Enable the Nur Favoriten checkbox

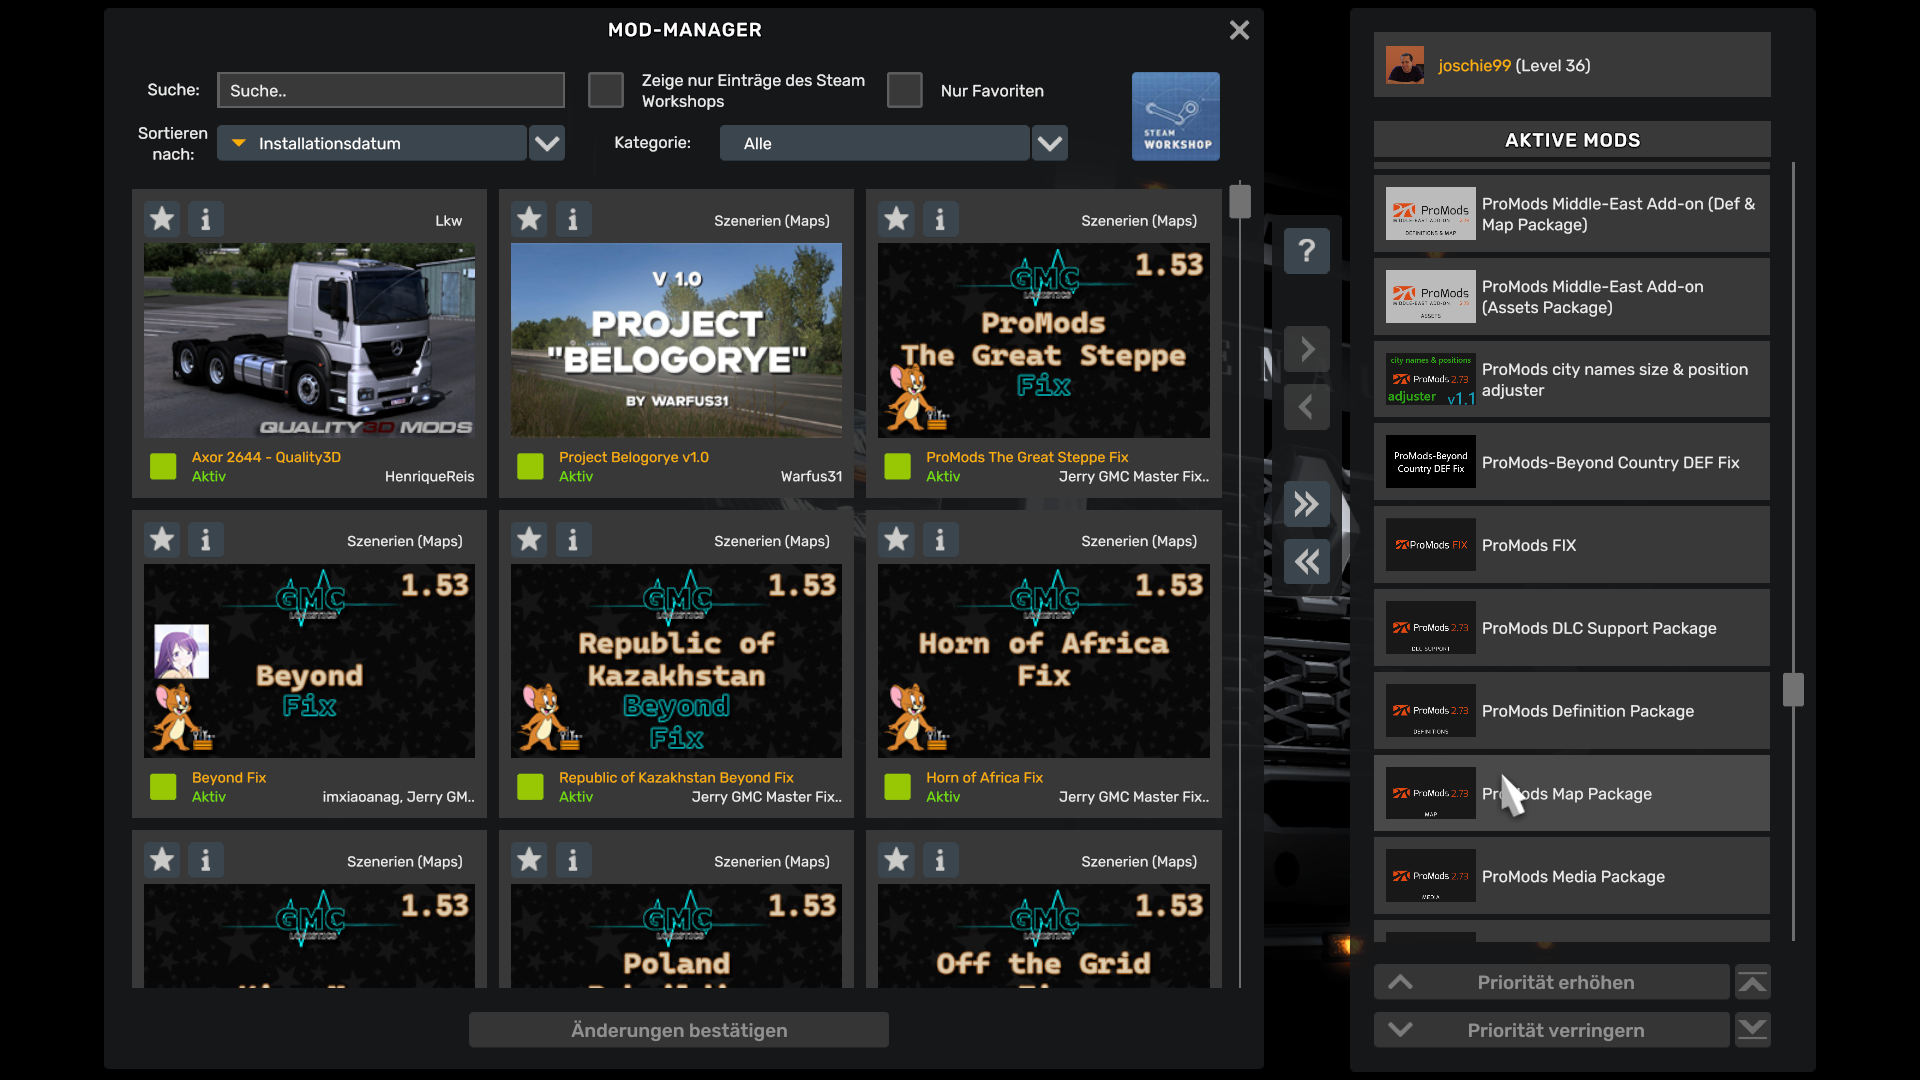(905, 90)
